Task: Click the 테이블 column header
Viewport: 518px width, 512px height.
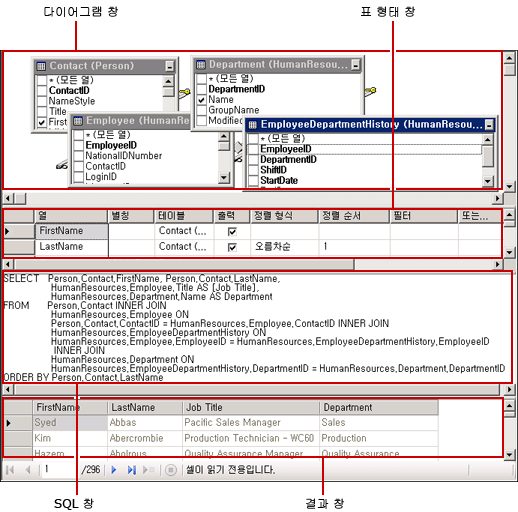Action: click(x=184, y=216)
